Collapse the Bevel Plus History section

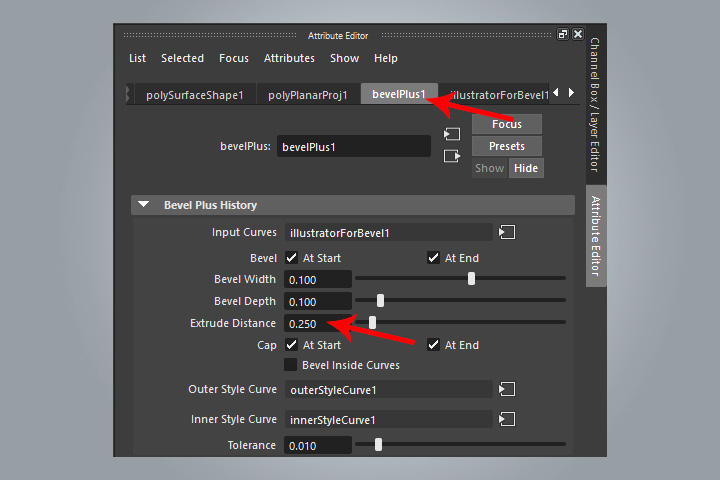coord(145,205)
